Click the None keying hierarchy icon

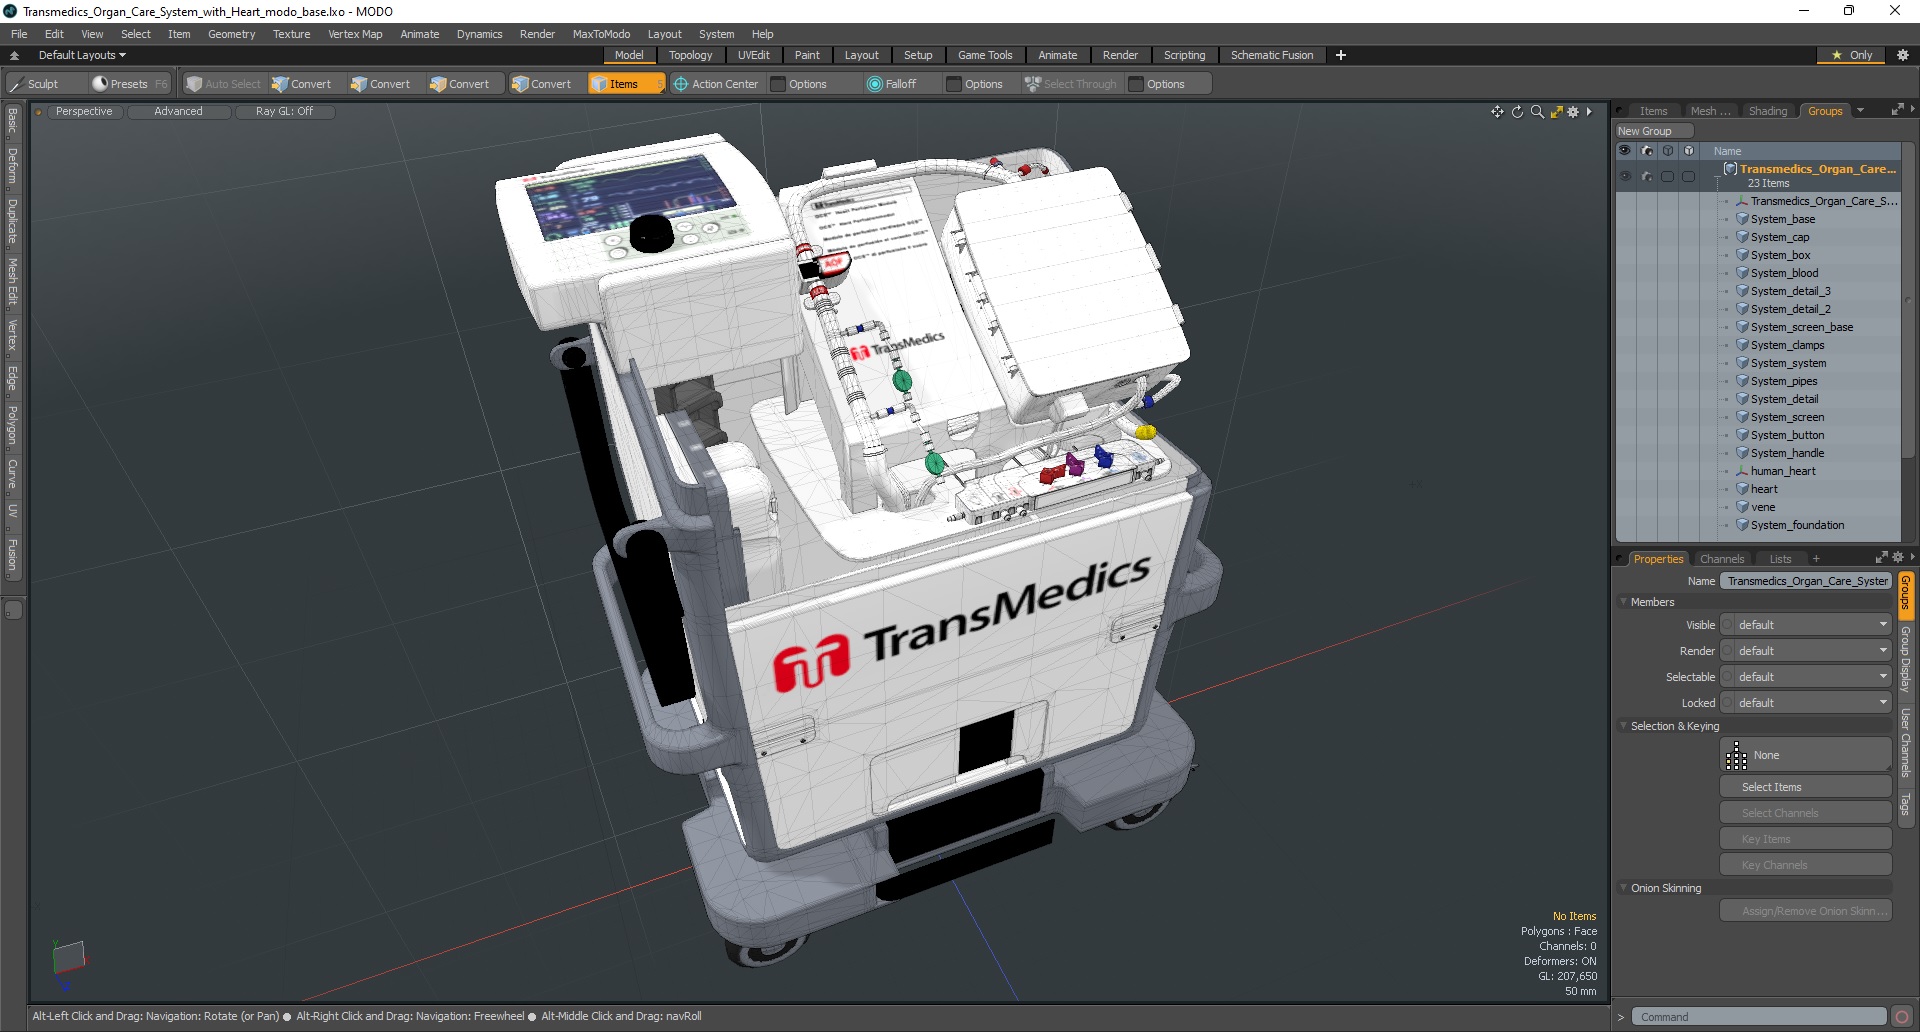[1737, 755]
